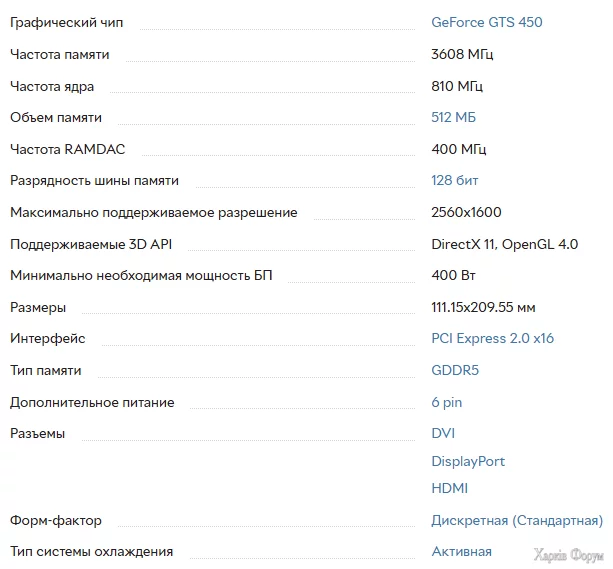Click the 810 МГц core frequency value
The width and height of the screenshot is (613, 569).
[x=458, y=86]
